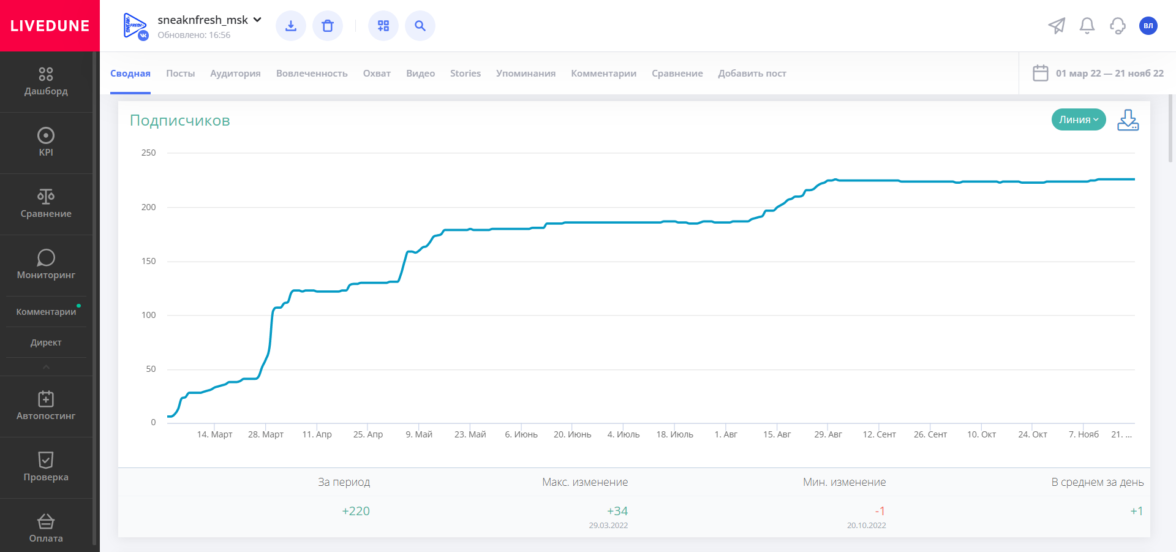1176x552 pixels.
Task: Click the support headset icon
Action: coord(1118,26)
